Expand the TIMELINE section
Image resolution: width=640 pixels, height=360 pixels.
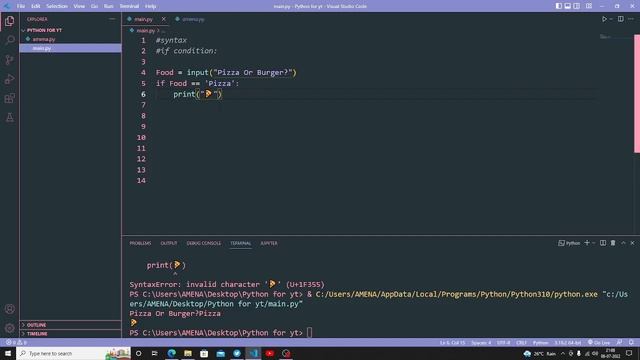(37, 334)
